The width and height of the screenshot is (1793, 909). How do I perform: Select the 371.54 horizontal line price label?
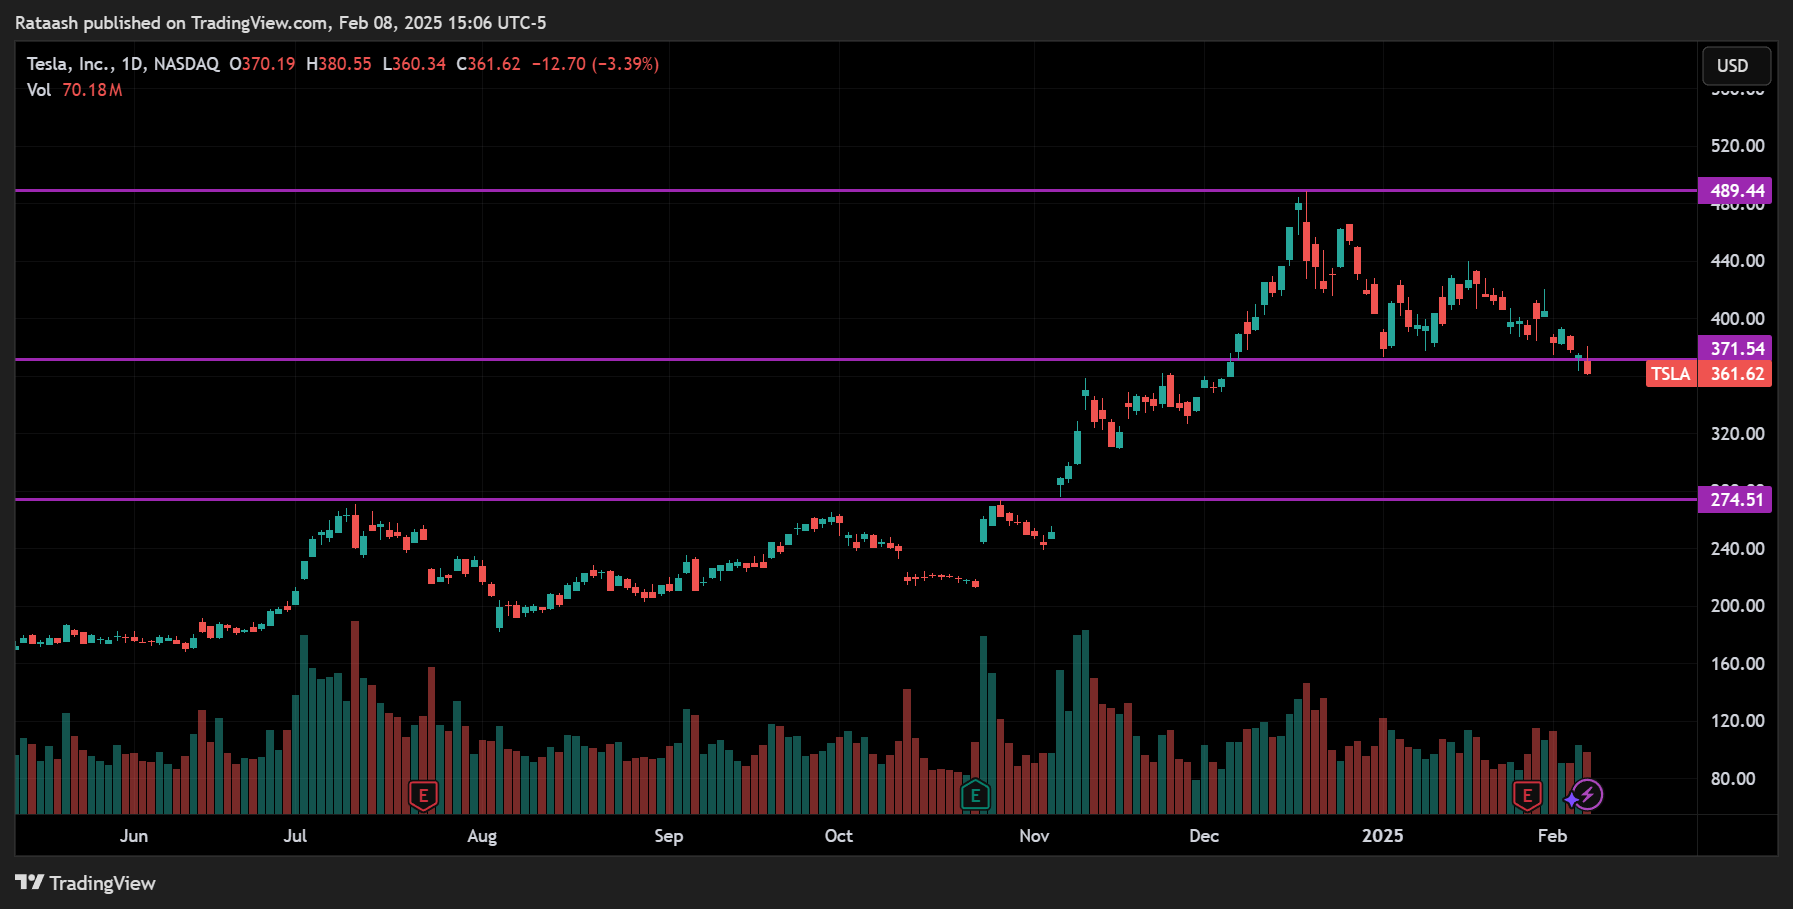pyautogui.click(x=1735, y=348)
